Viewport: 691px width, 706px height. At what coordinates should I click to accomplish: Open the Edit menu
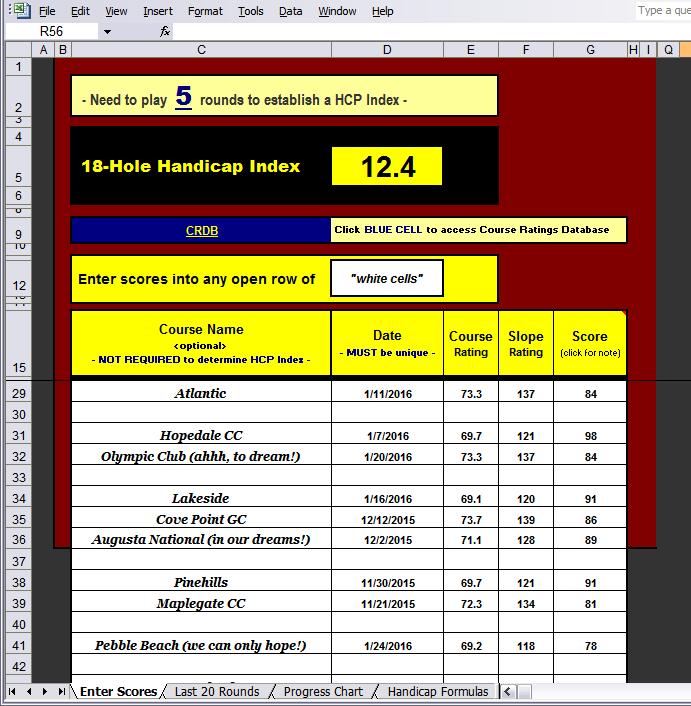click(81, 11)
